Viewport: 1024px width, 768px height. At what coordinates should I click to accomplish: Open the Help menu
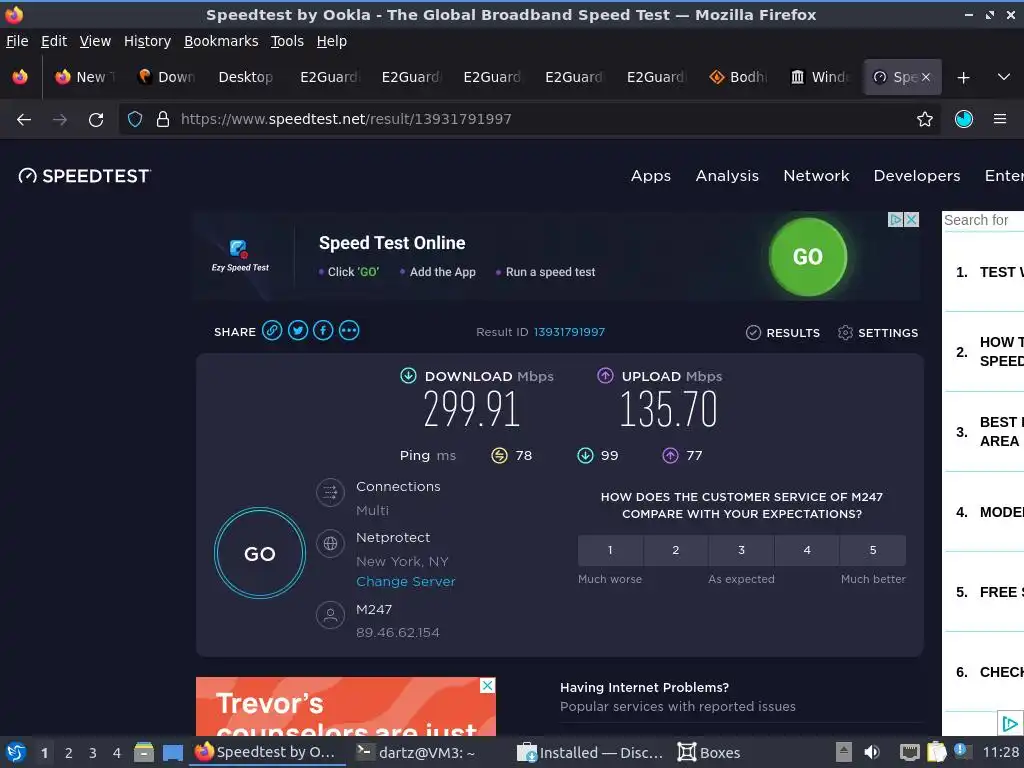coord(332,41)
